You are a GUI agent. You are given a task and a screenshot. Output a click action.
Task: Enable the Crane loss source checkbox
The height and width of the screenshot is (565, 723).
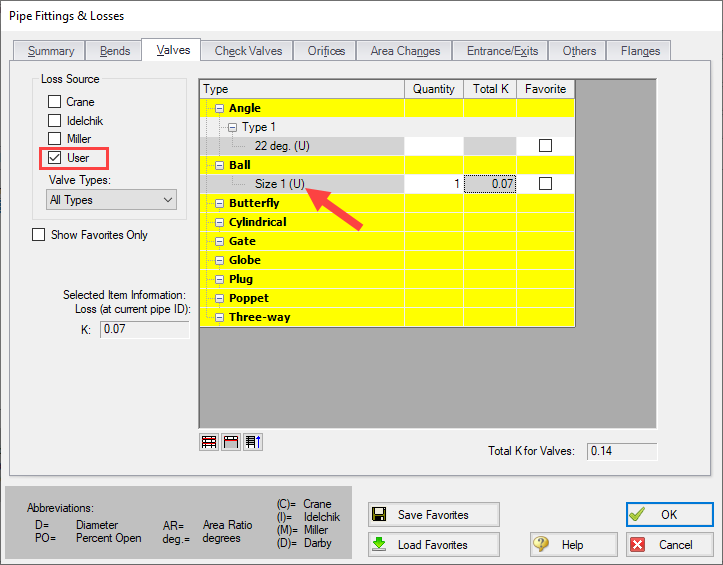point(55,102)
